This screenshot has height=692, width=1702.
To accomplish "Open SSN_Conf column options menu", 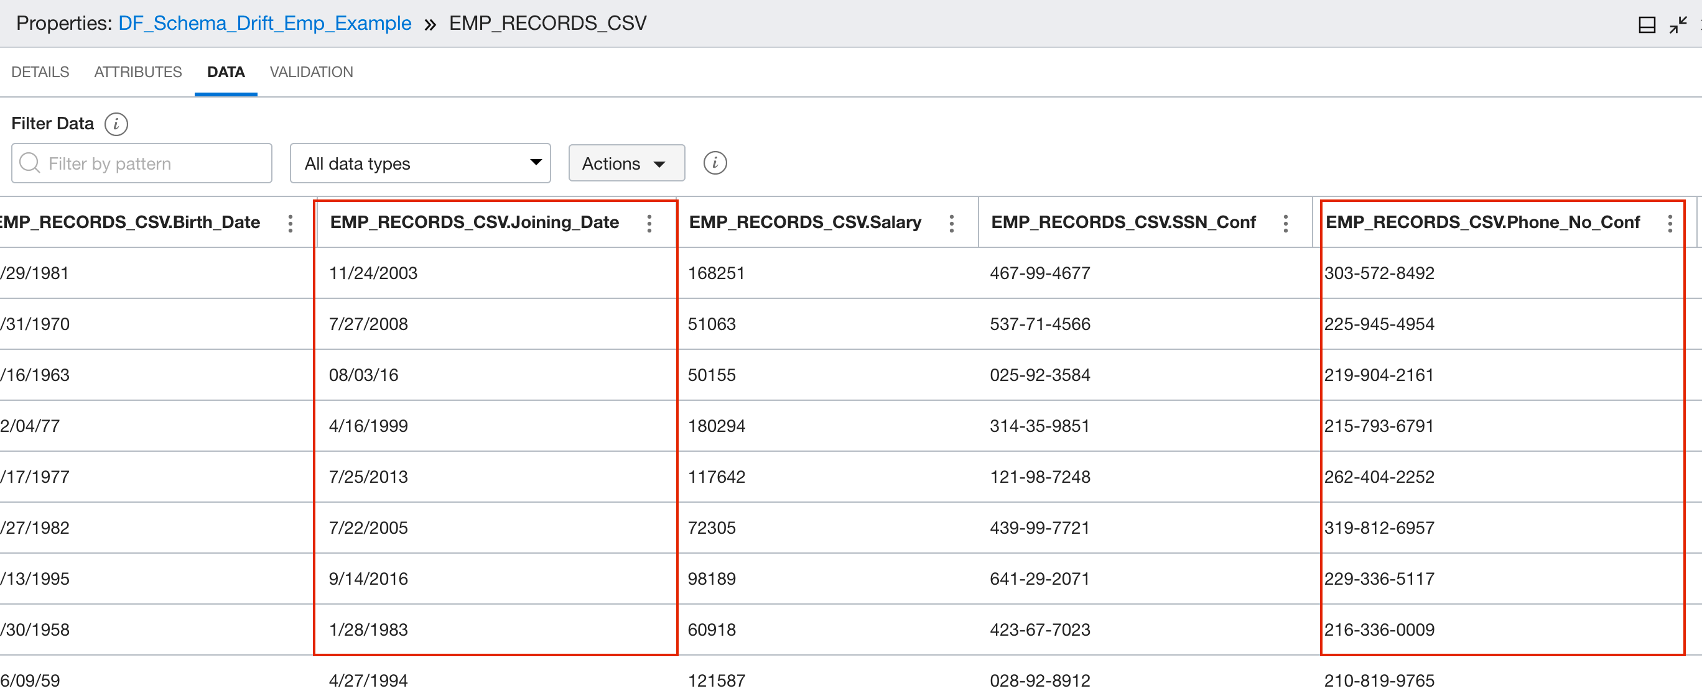I will click(x=1285, y=223).
